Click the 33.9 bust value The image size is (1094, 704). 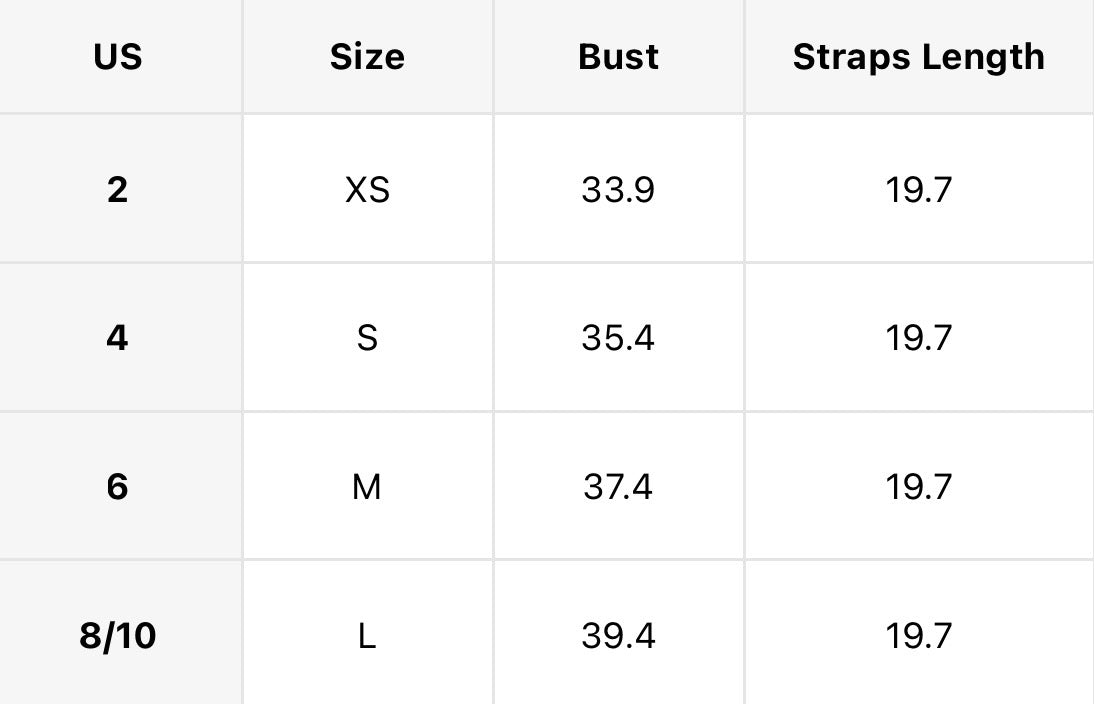click(618, 190)
